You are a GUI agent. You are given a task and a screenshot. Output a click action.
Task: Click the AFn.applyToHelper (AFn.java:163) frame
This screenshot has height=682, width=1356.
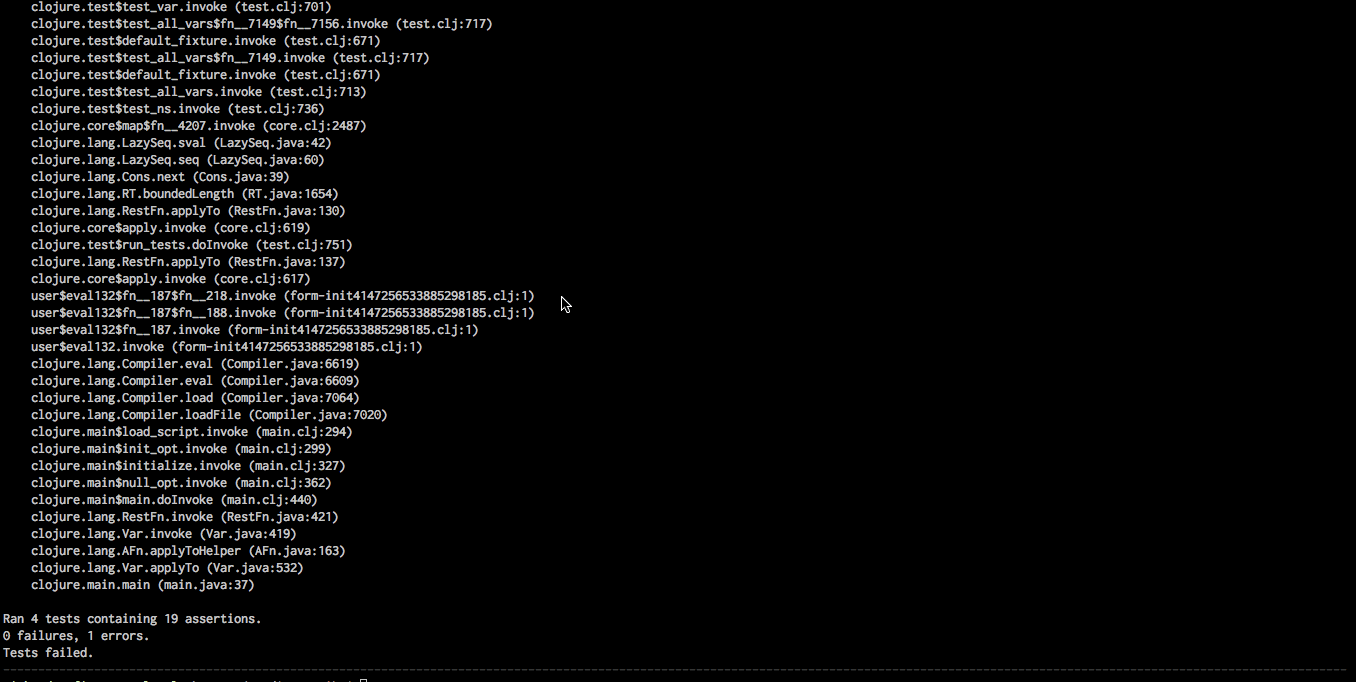[x=188, y=551]
